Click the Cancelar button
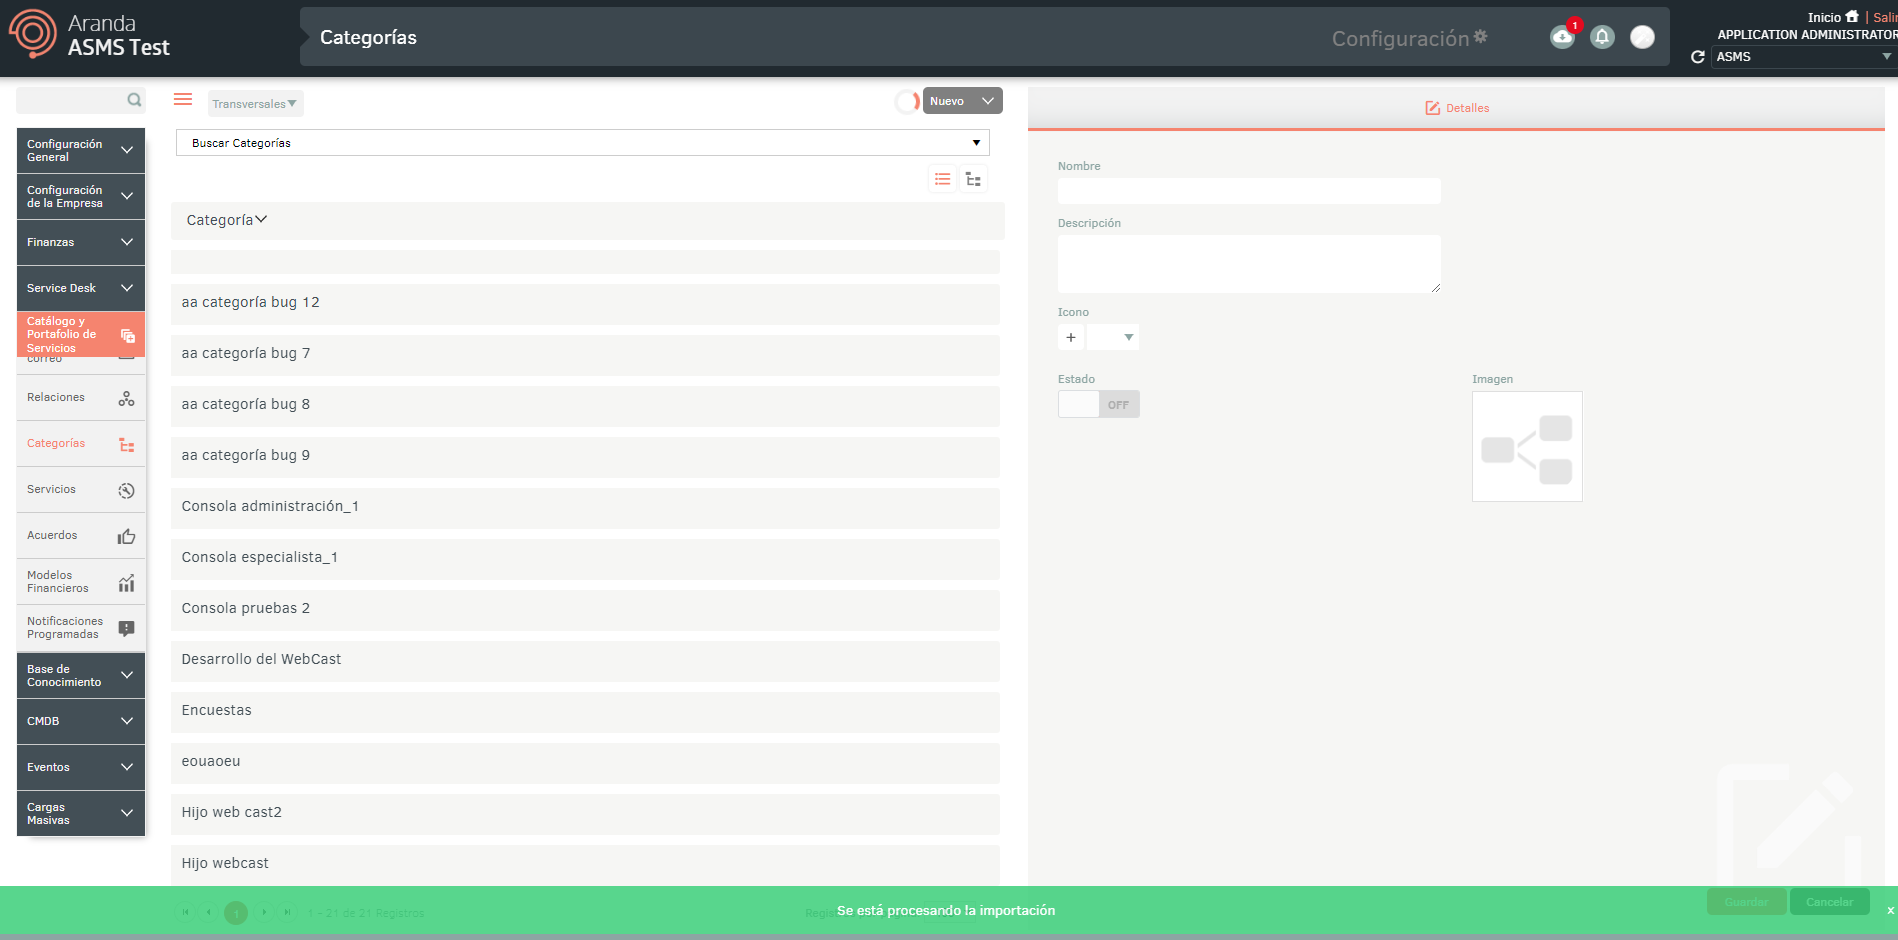 pos(1829,902)
